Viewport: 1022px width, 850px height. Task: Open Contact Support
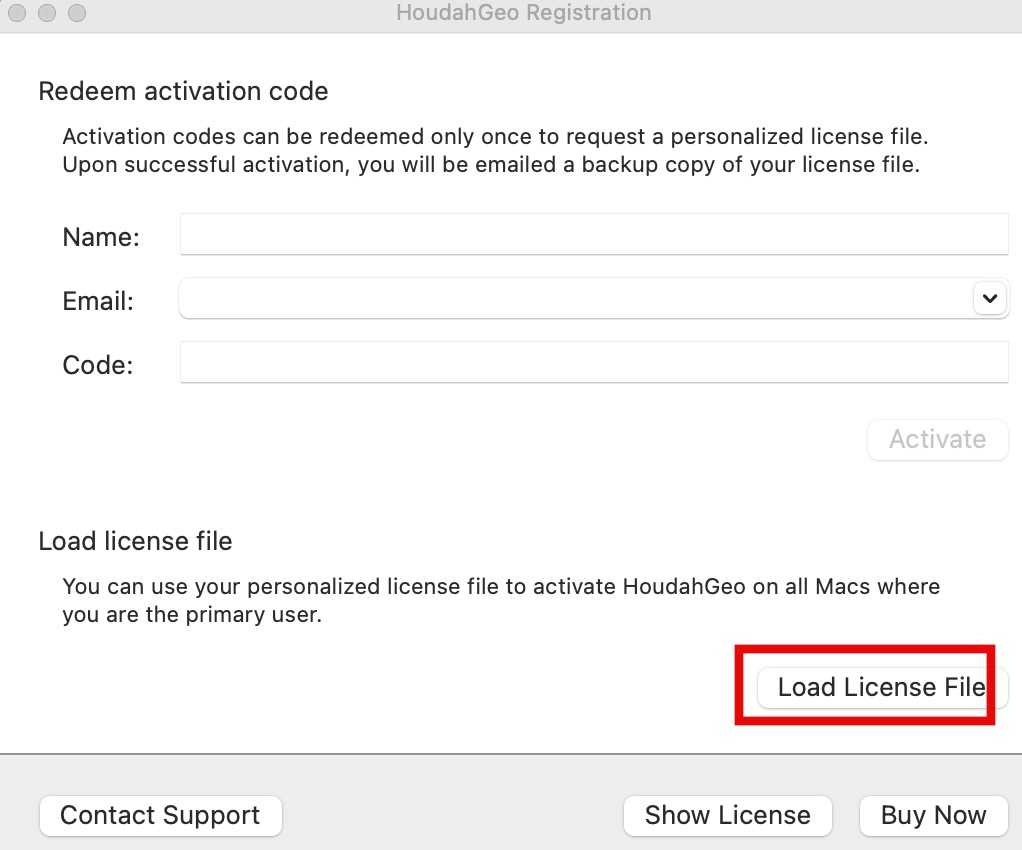pyautogui.click(x=160, y=815)
